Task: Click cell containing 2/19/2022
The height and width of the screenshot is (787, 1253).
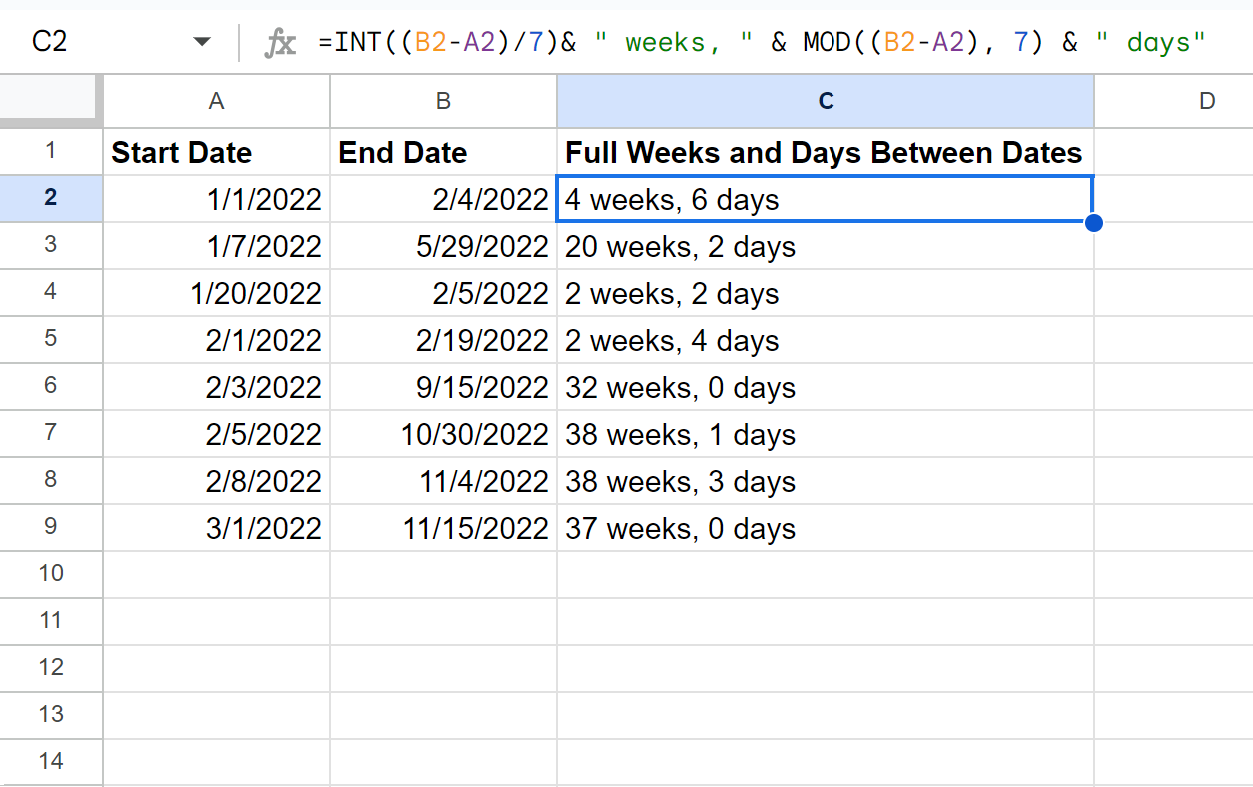Action: [443, 340]
